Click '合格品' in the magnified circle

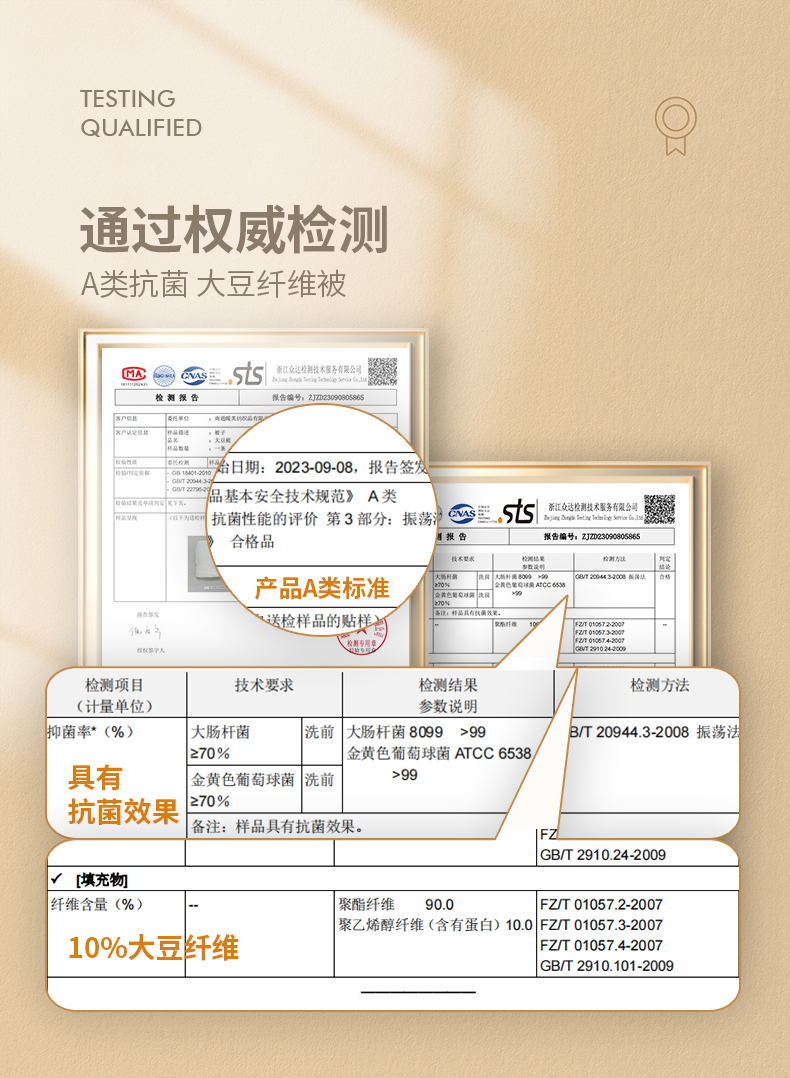coord(252,542)
